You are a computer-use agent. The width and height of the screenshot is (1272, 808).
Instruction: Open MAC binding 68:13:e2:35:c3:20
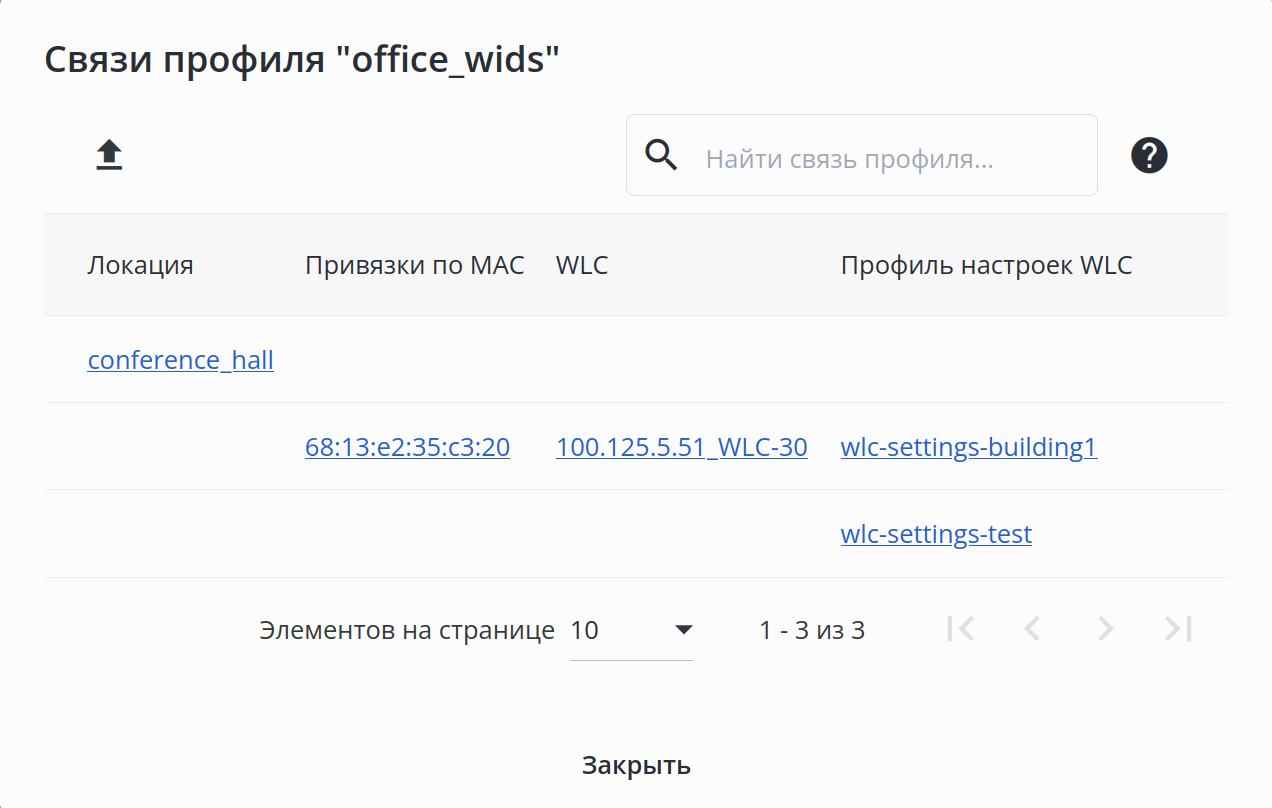407,447
